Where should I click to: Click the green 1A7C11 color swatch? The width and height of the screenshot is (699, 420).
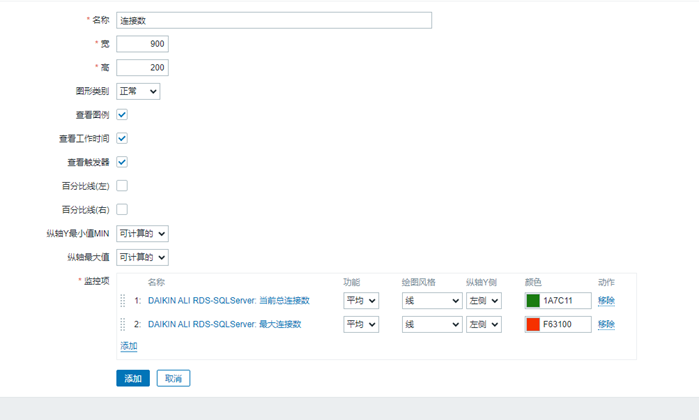click(x=533, y=300)
